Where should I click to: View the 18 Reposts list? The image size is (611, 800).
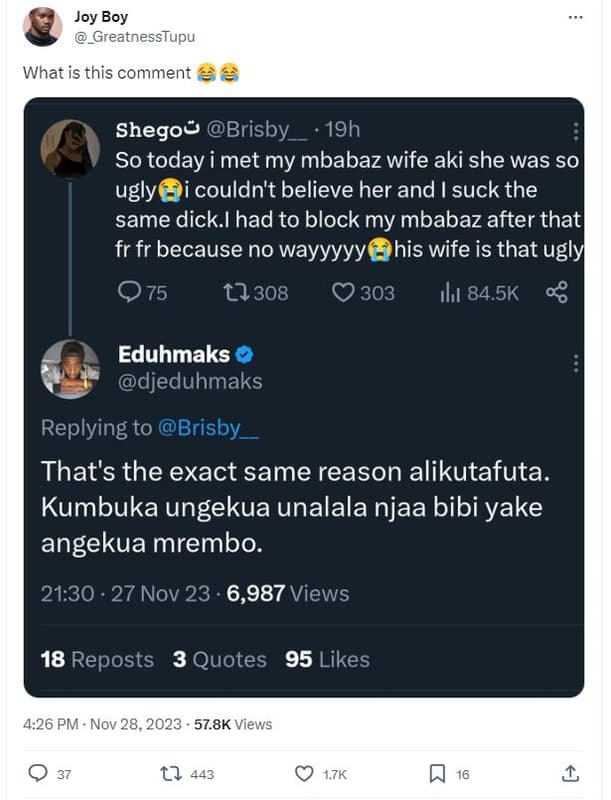(x=97, y=660)
